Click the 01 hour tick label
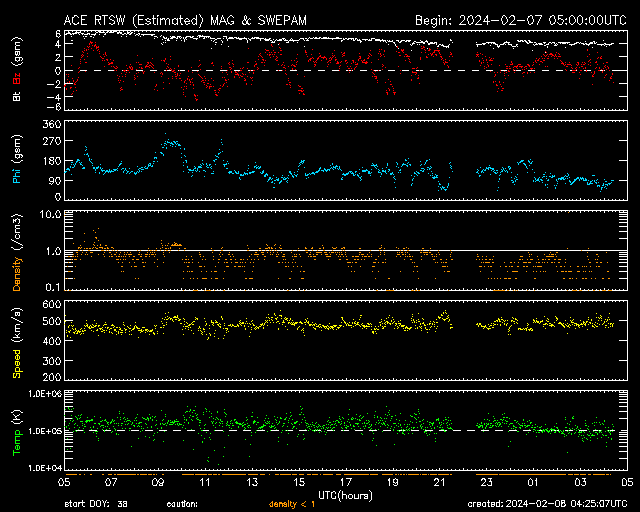 533,482
